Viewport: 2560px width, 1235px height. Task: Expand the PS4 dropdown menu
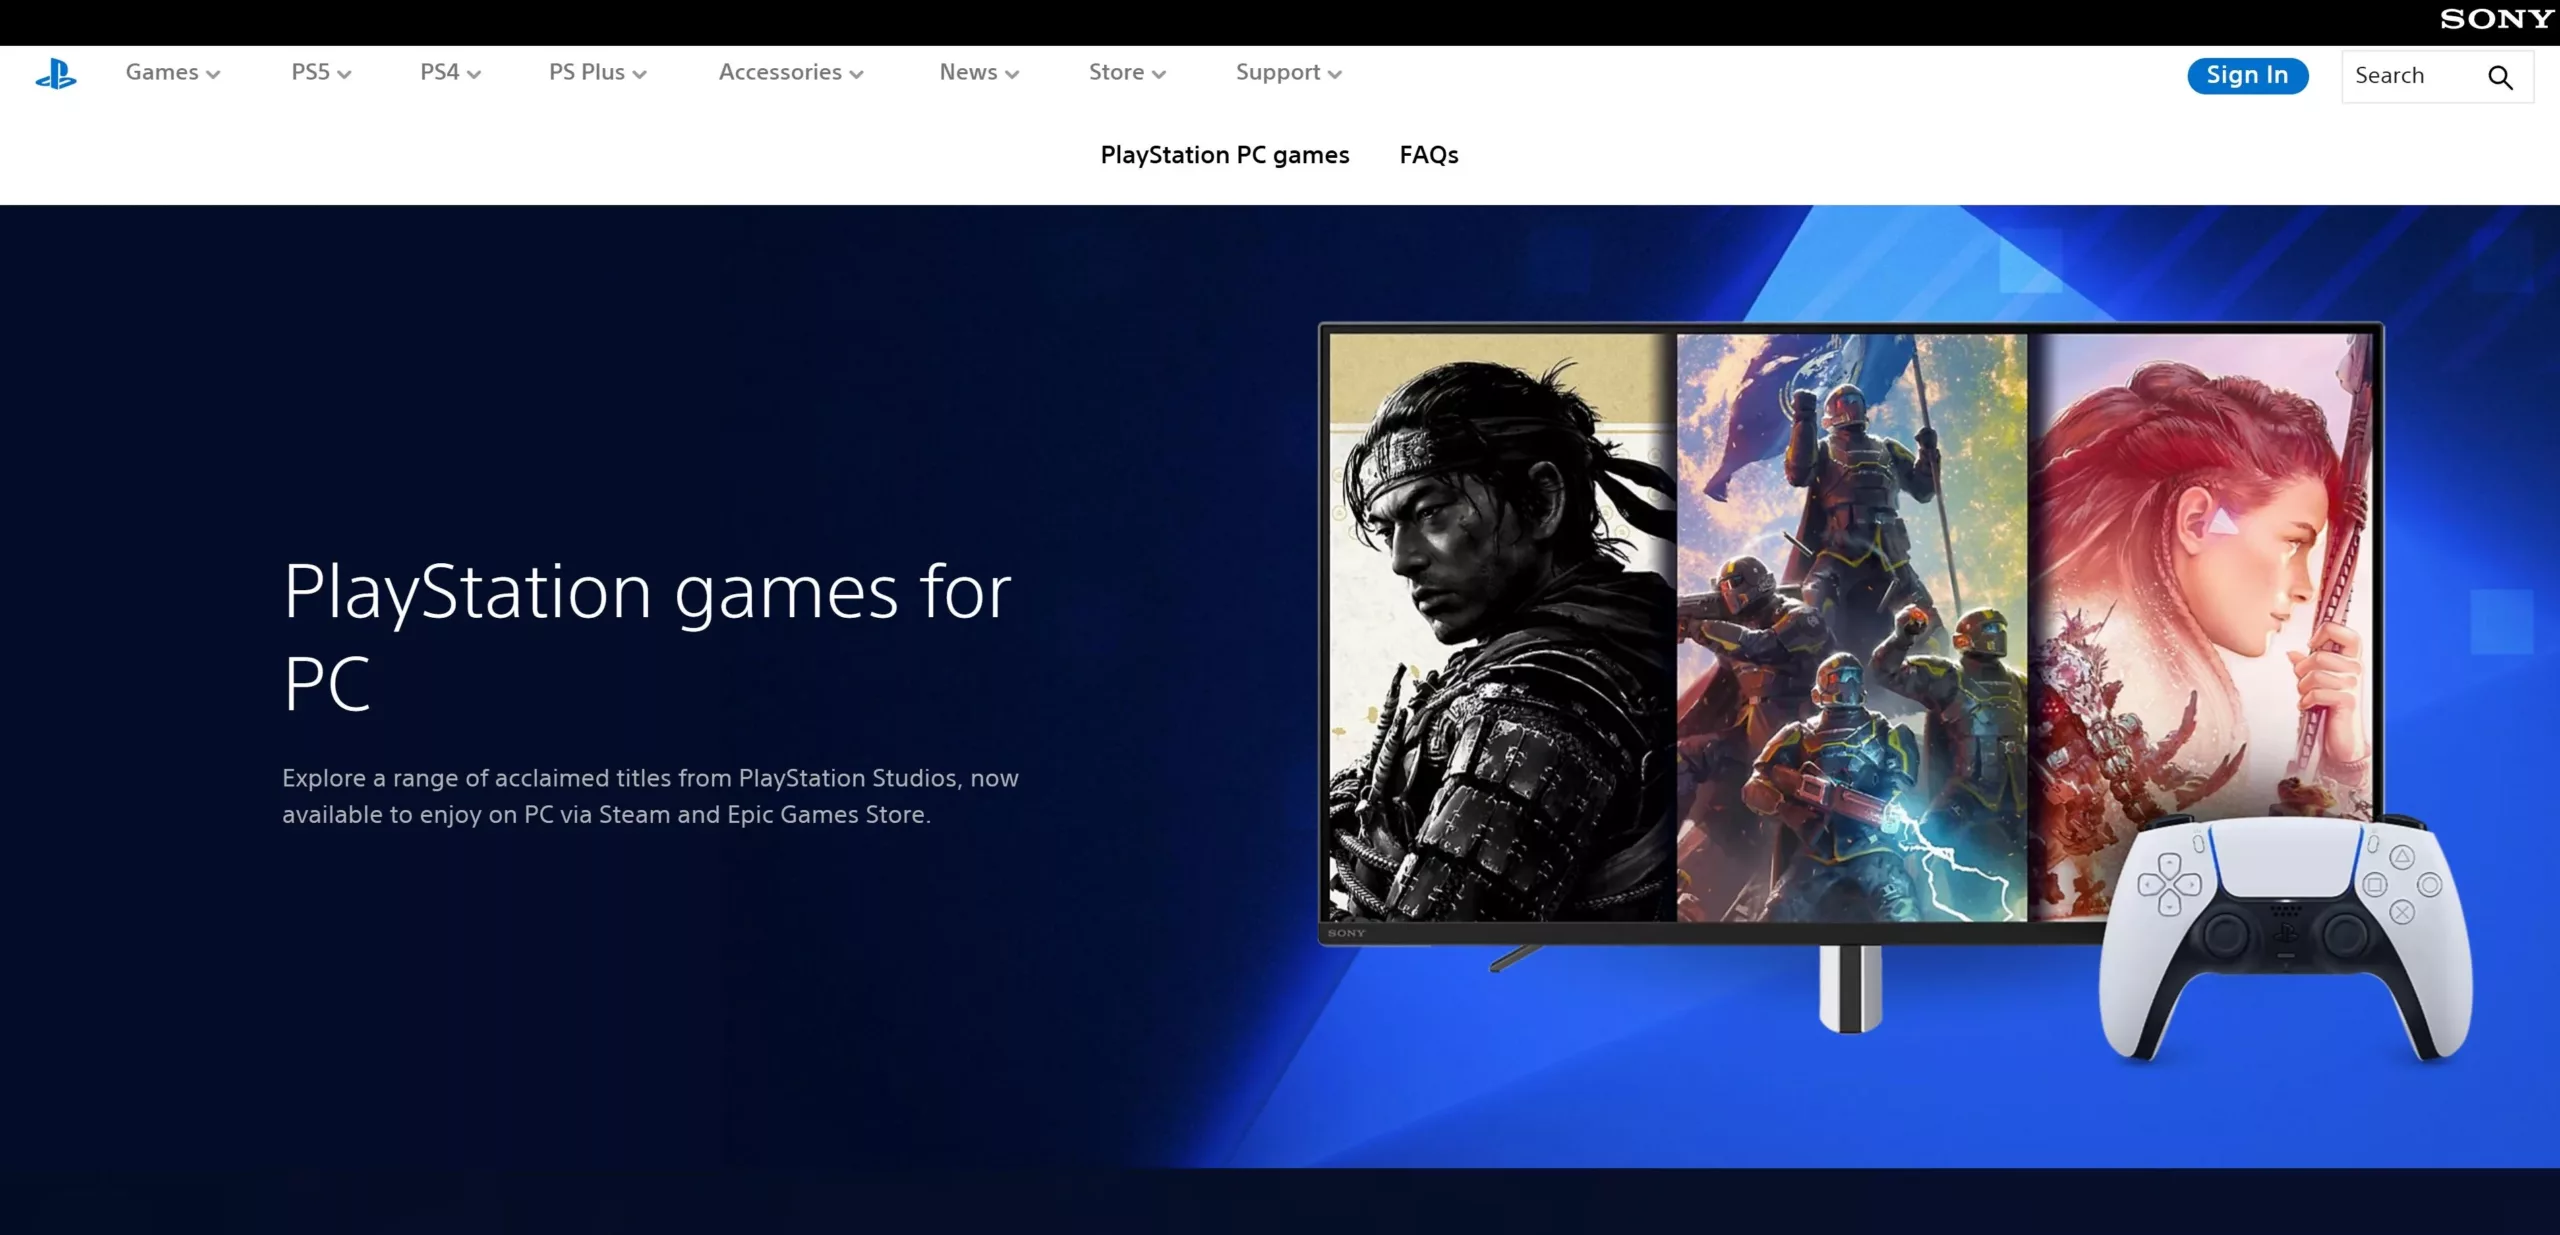[448, 72]
